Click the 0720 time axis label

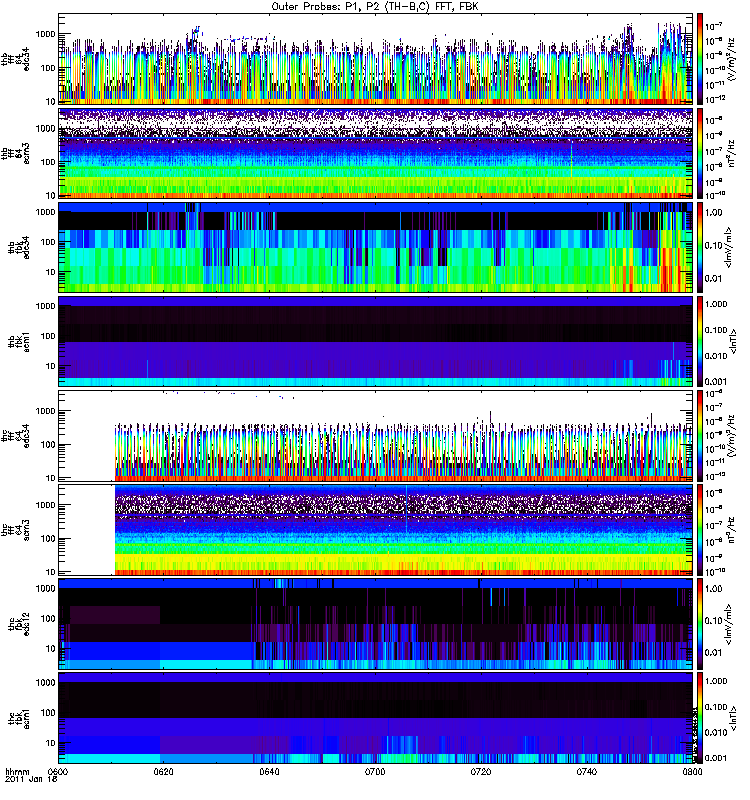[x=481, y=772]
